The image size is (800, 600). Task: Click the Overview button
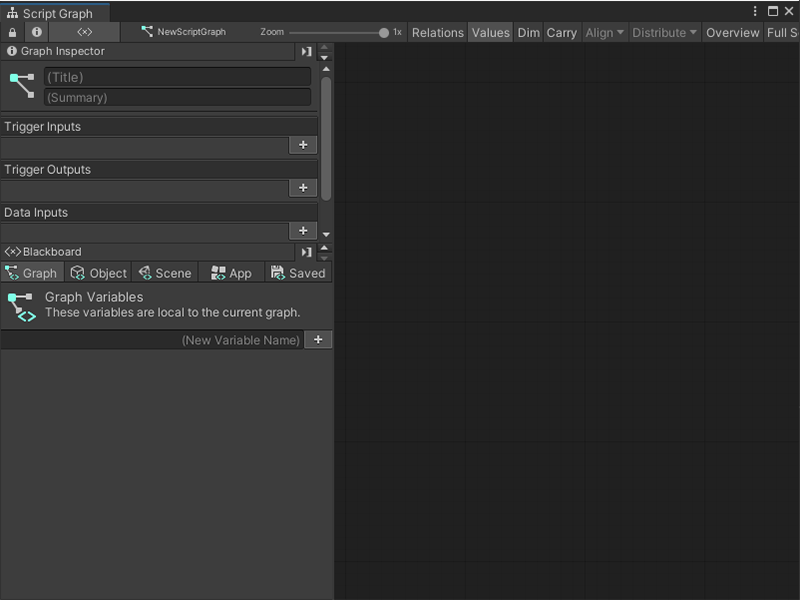coord(733,32)
